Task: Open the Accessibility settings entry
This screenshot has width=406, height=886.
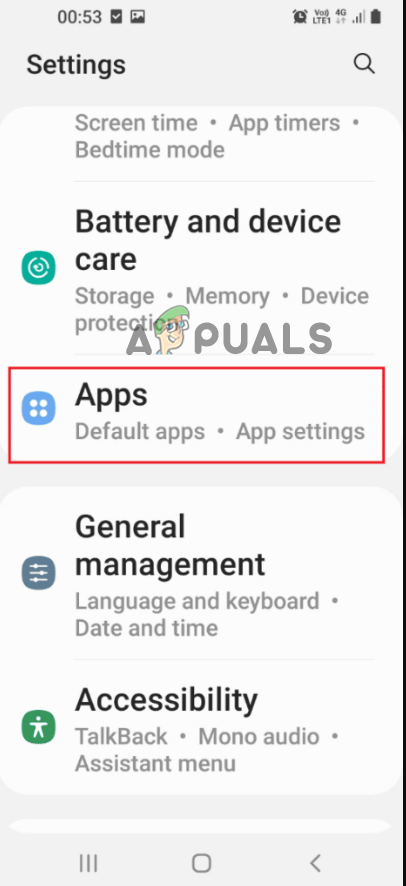Action: pyautogui.click(x=203, y=728)
